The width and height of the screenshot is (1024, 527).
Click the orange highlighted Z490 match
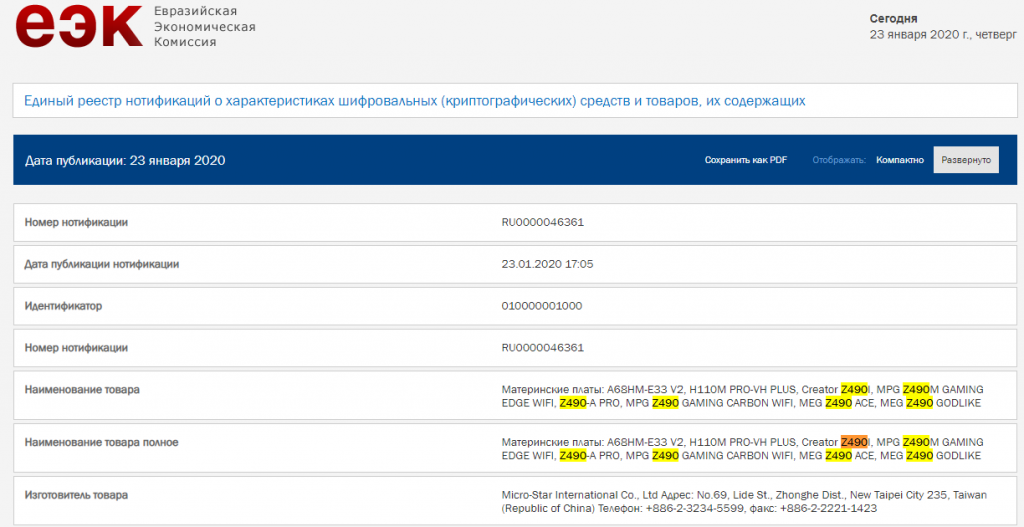[x=854, y=441]
